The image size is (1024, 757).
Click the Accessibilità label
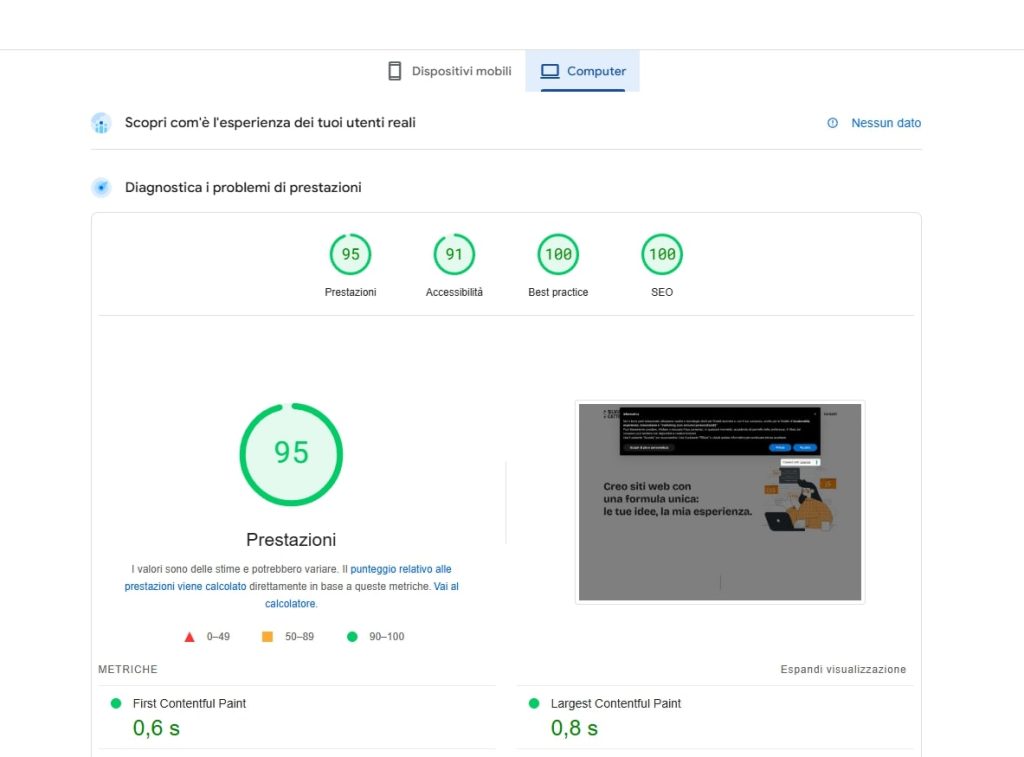coord(454,292)
